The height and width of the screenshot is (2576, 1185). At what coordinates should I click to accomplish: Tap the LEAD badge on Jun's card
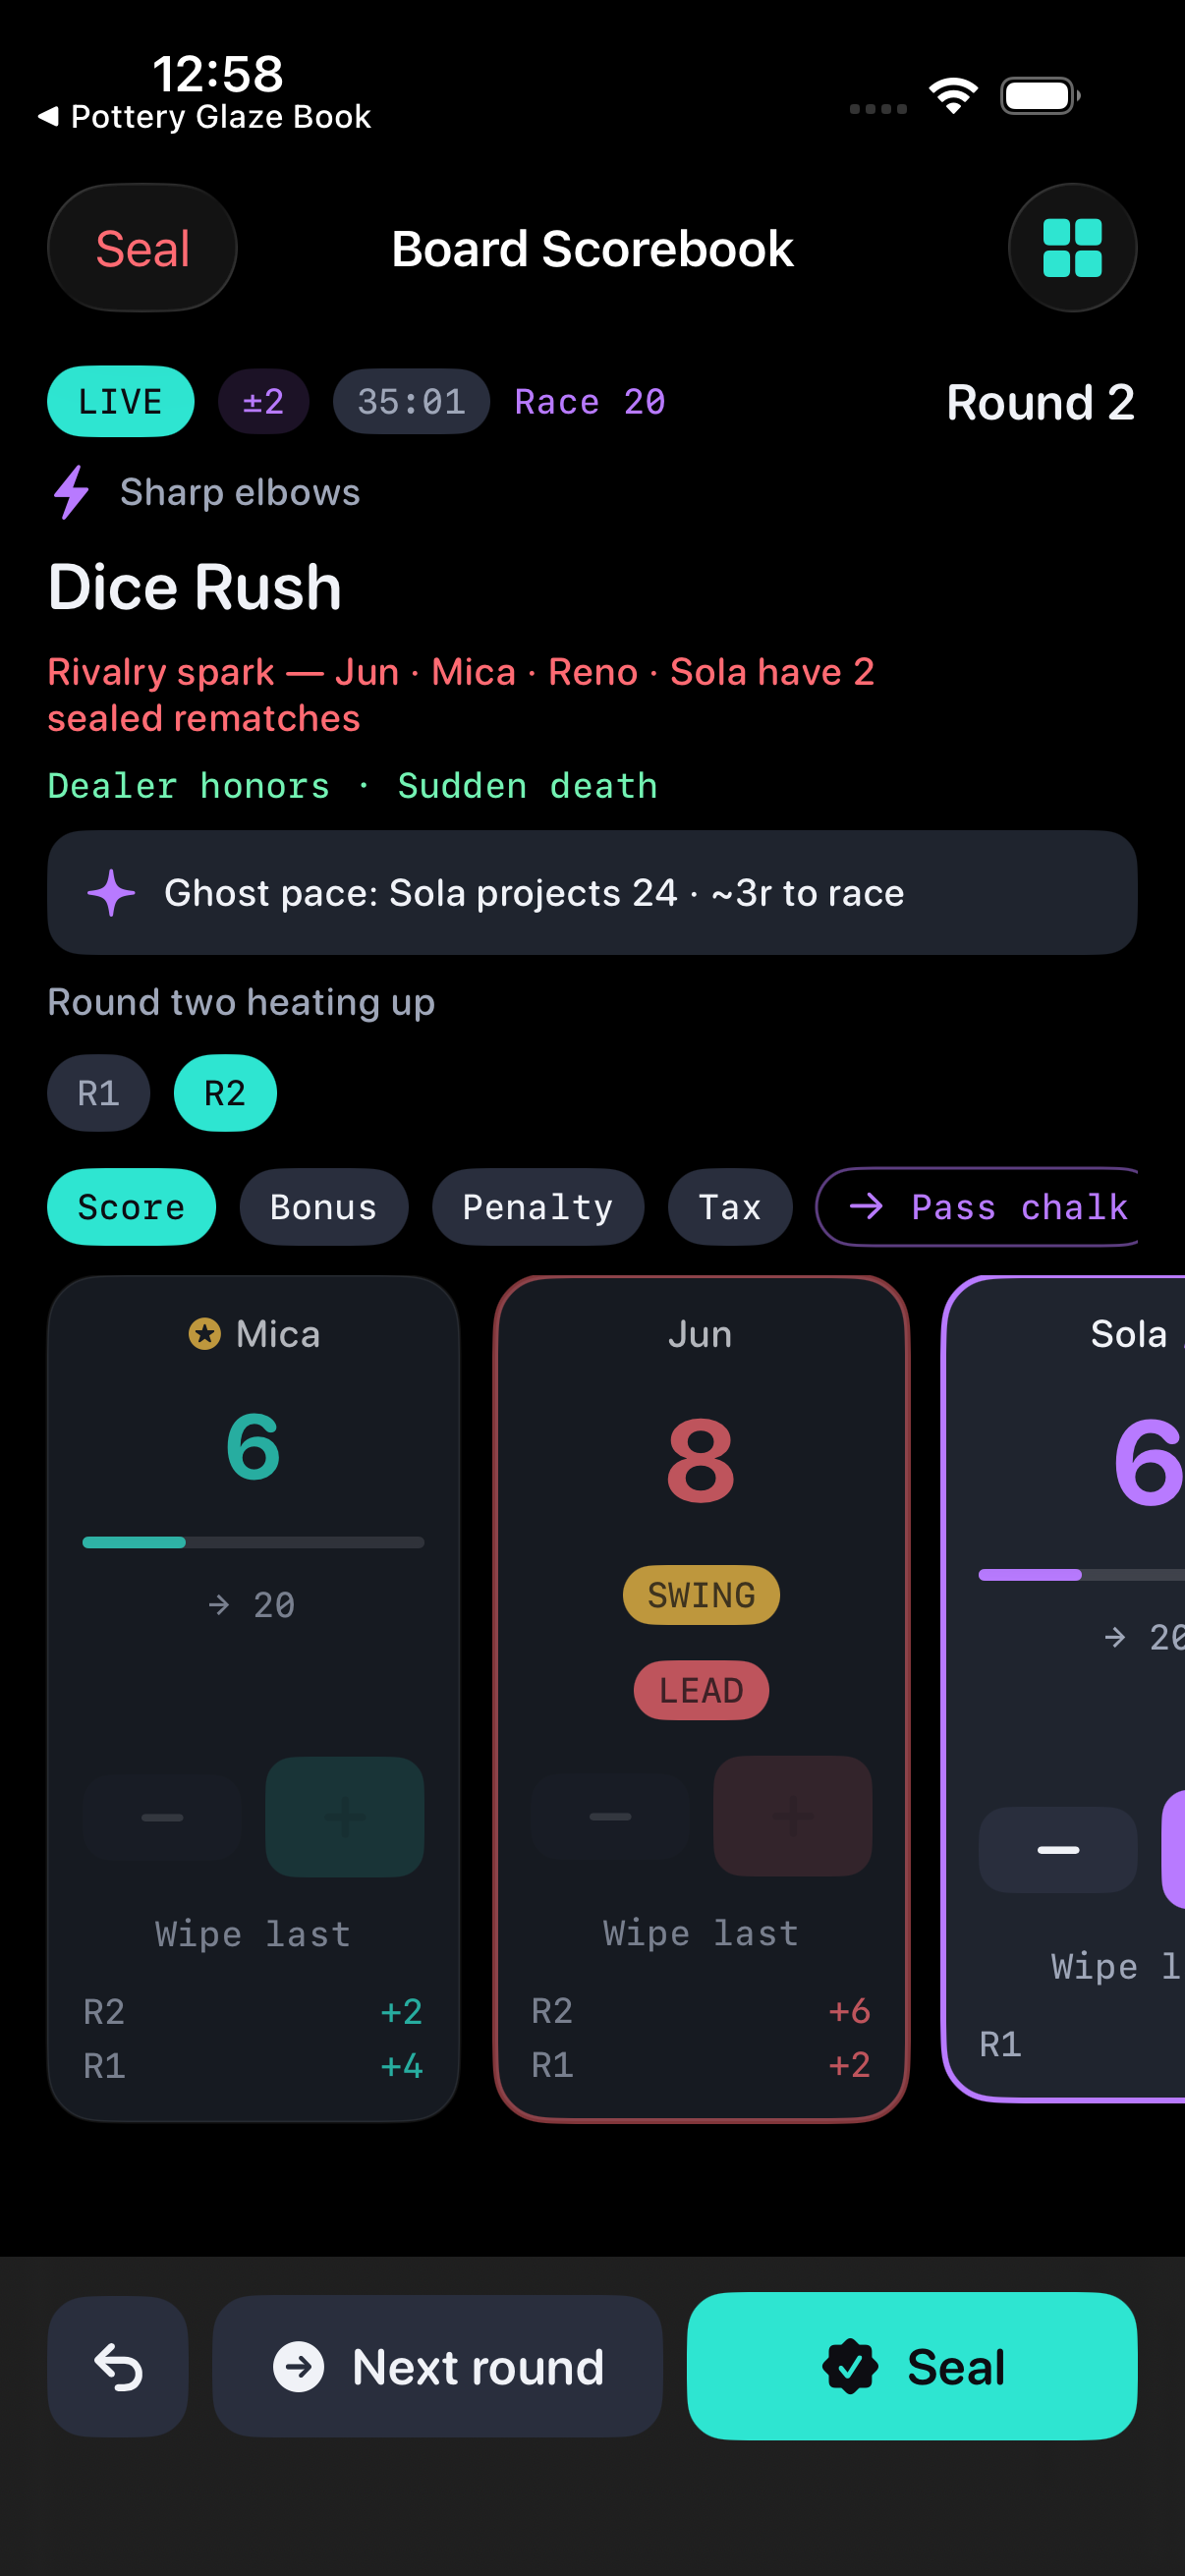701,1691
